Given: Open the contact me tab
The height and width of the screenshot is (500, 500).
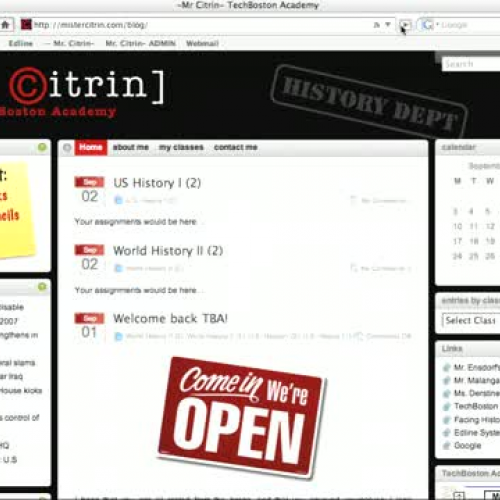Looking at the screenshot, I should click(x=236, y=147).
